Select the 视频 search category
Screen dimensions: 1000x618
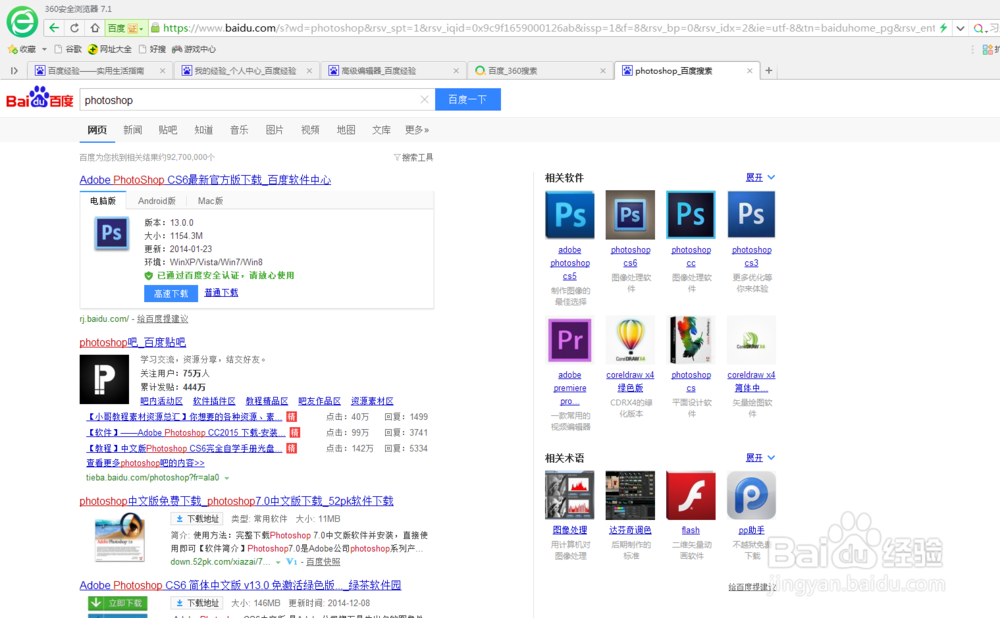coord(310,130)
